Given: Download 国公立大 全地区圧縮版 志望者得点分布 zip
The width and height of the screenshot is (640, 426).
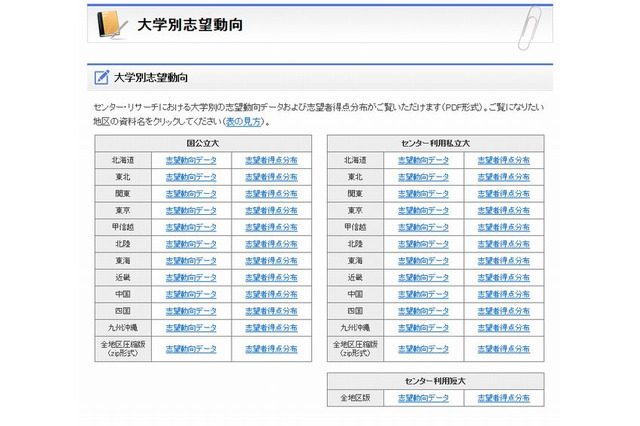Looking at the screenshot, I should pos(271,349).
